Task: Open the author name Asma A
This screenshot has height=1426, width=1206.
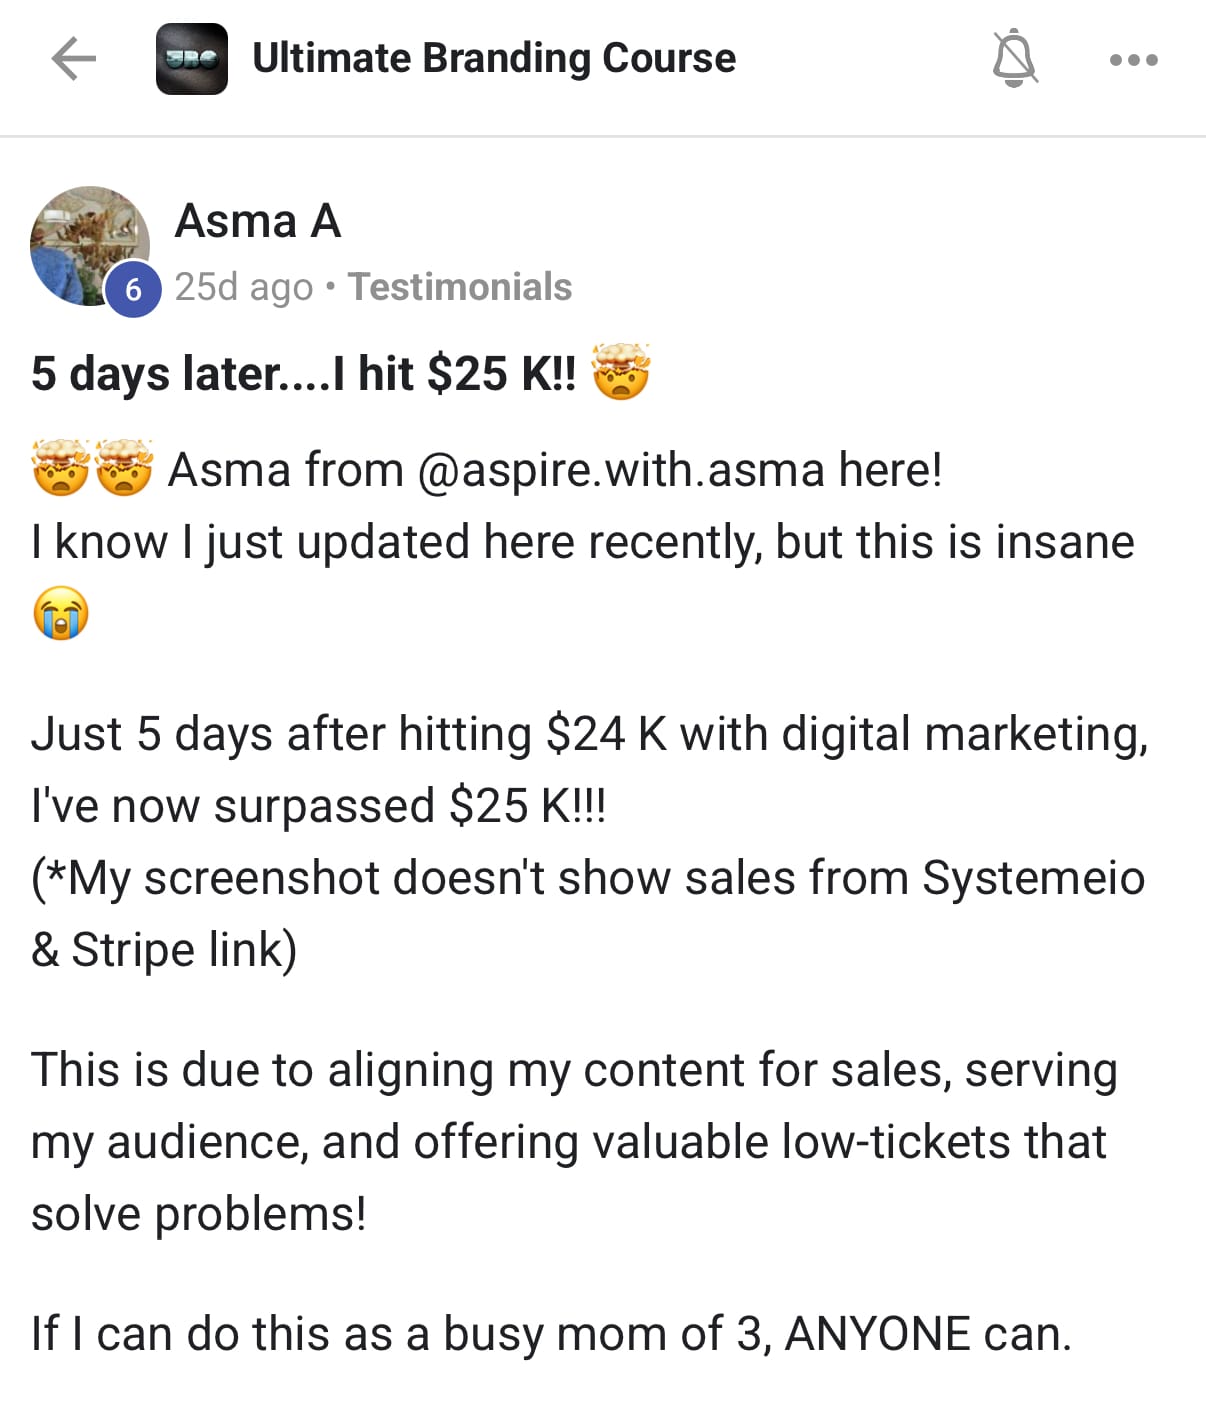Action: (258, 221)
